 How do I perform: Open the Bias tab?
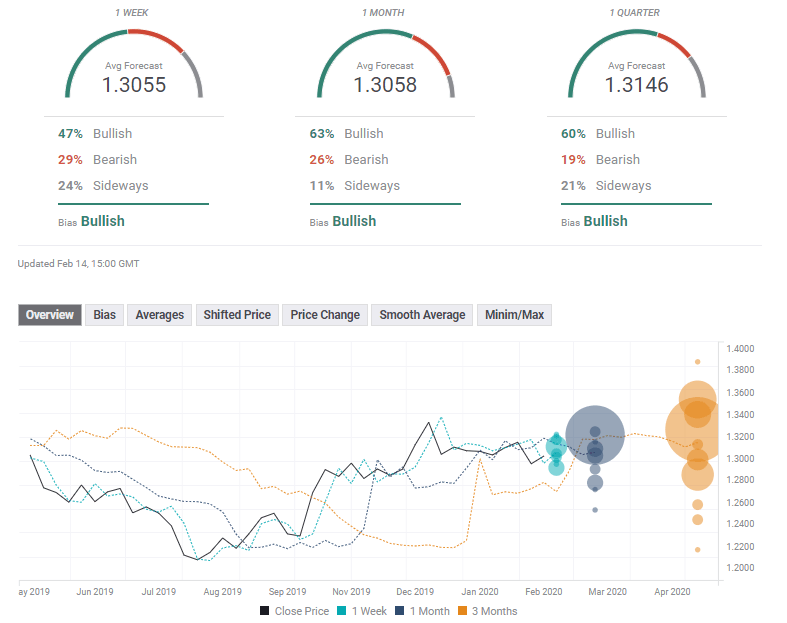pos(104,315)
